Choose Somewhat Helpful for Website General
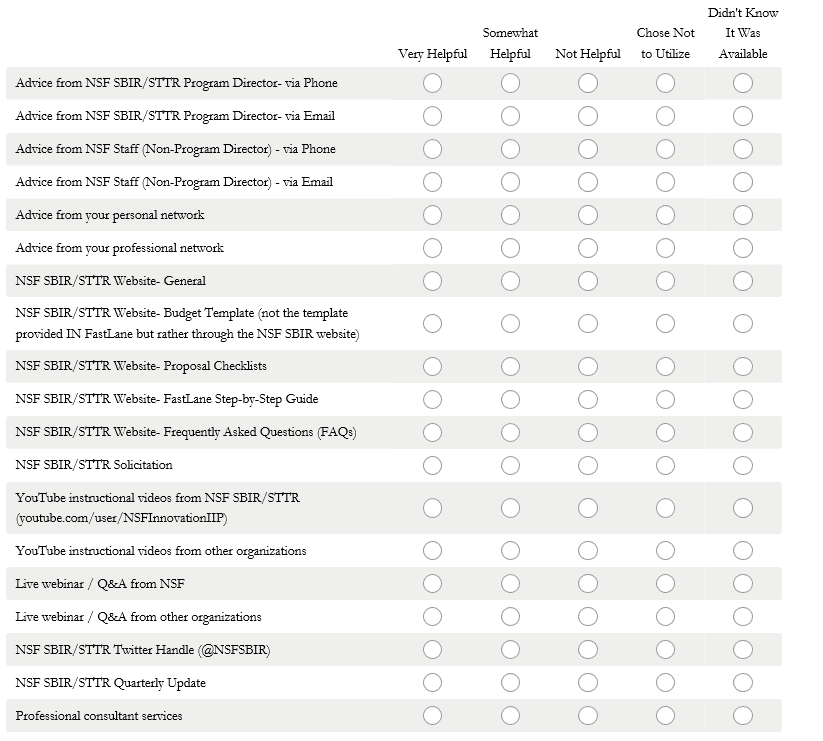This screenshot has width=823, height=741. 510,281
